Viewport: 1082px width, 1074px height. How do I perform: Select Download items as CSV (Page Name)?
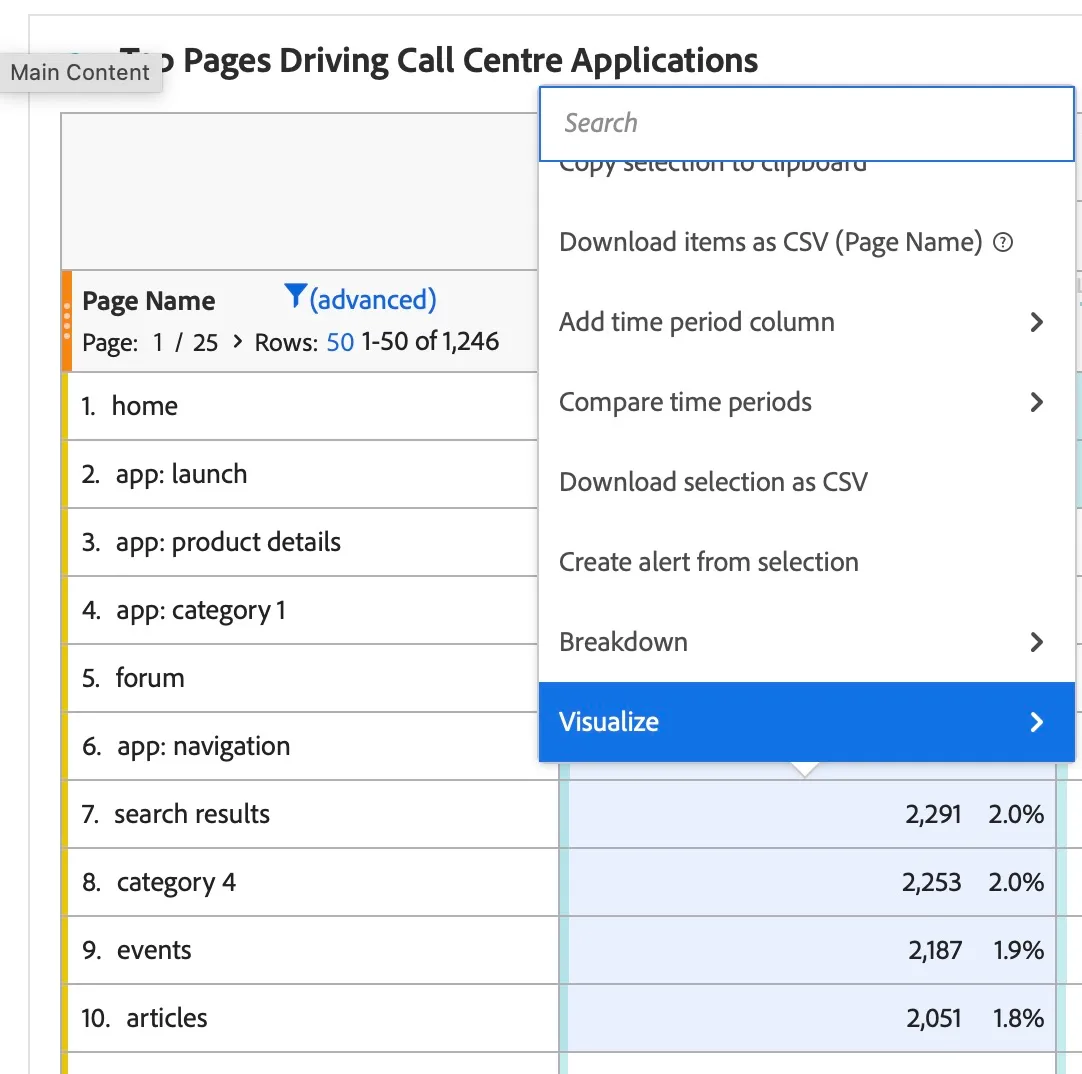tap(770, 242)
